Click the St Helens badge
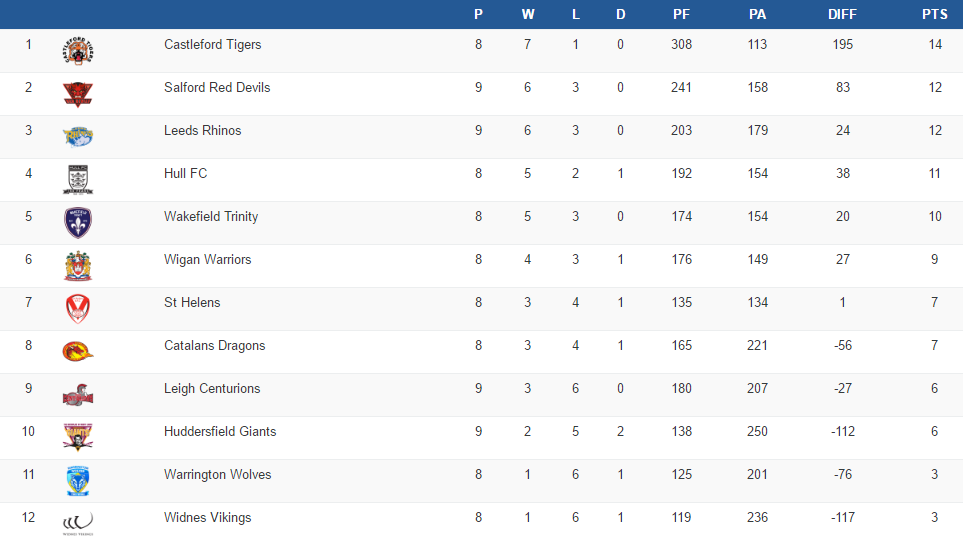963x543 pixels. coord(78,309)
